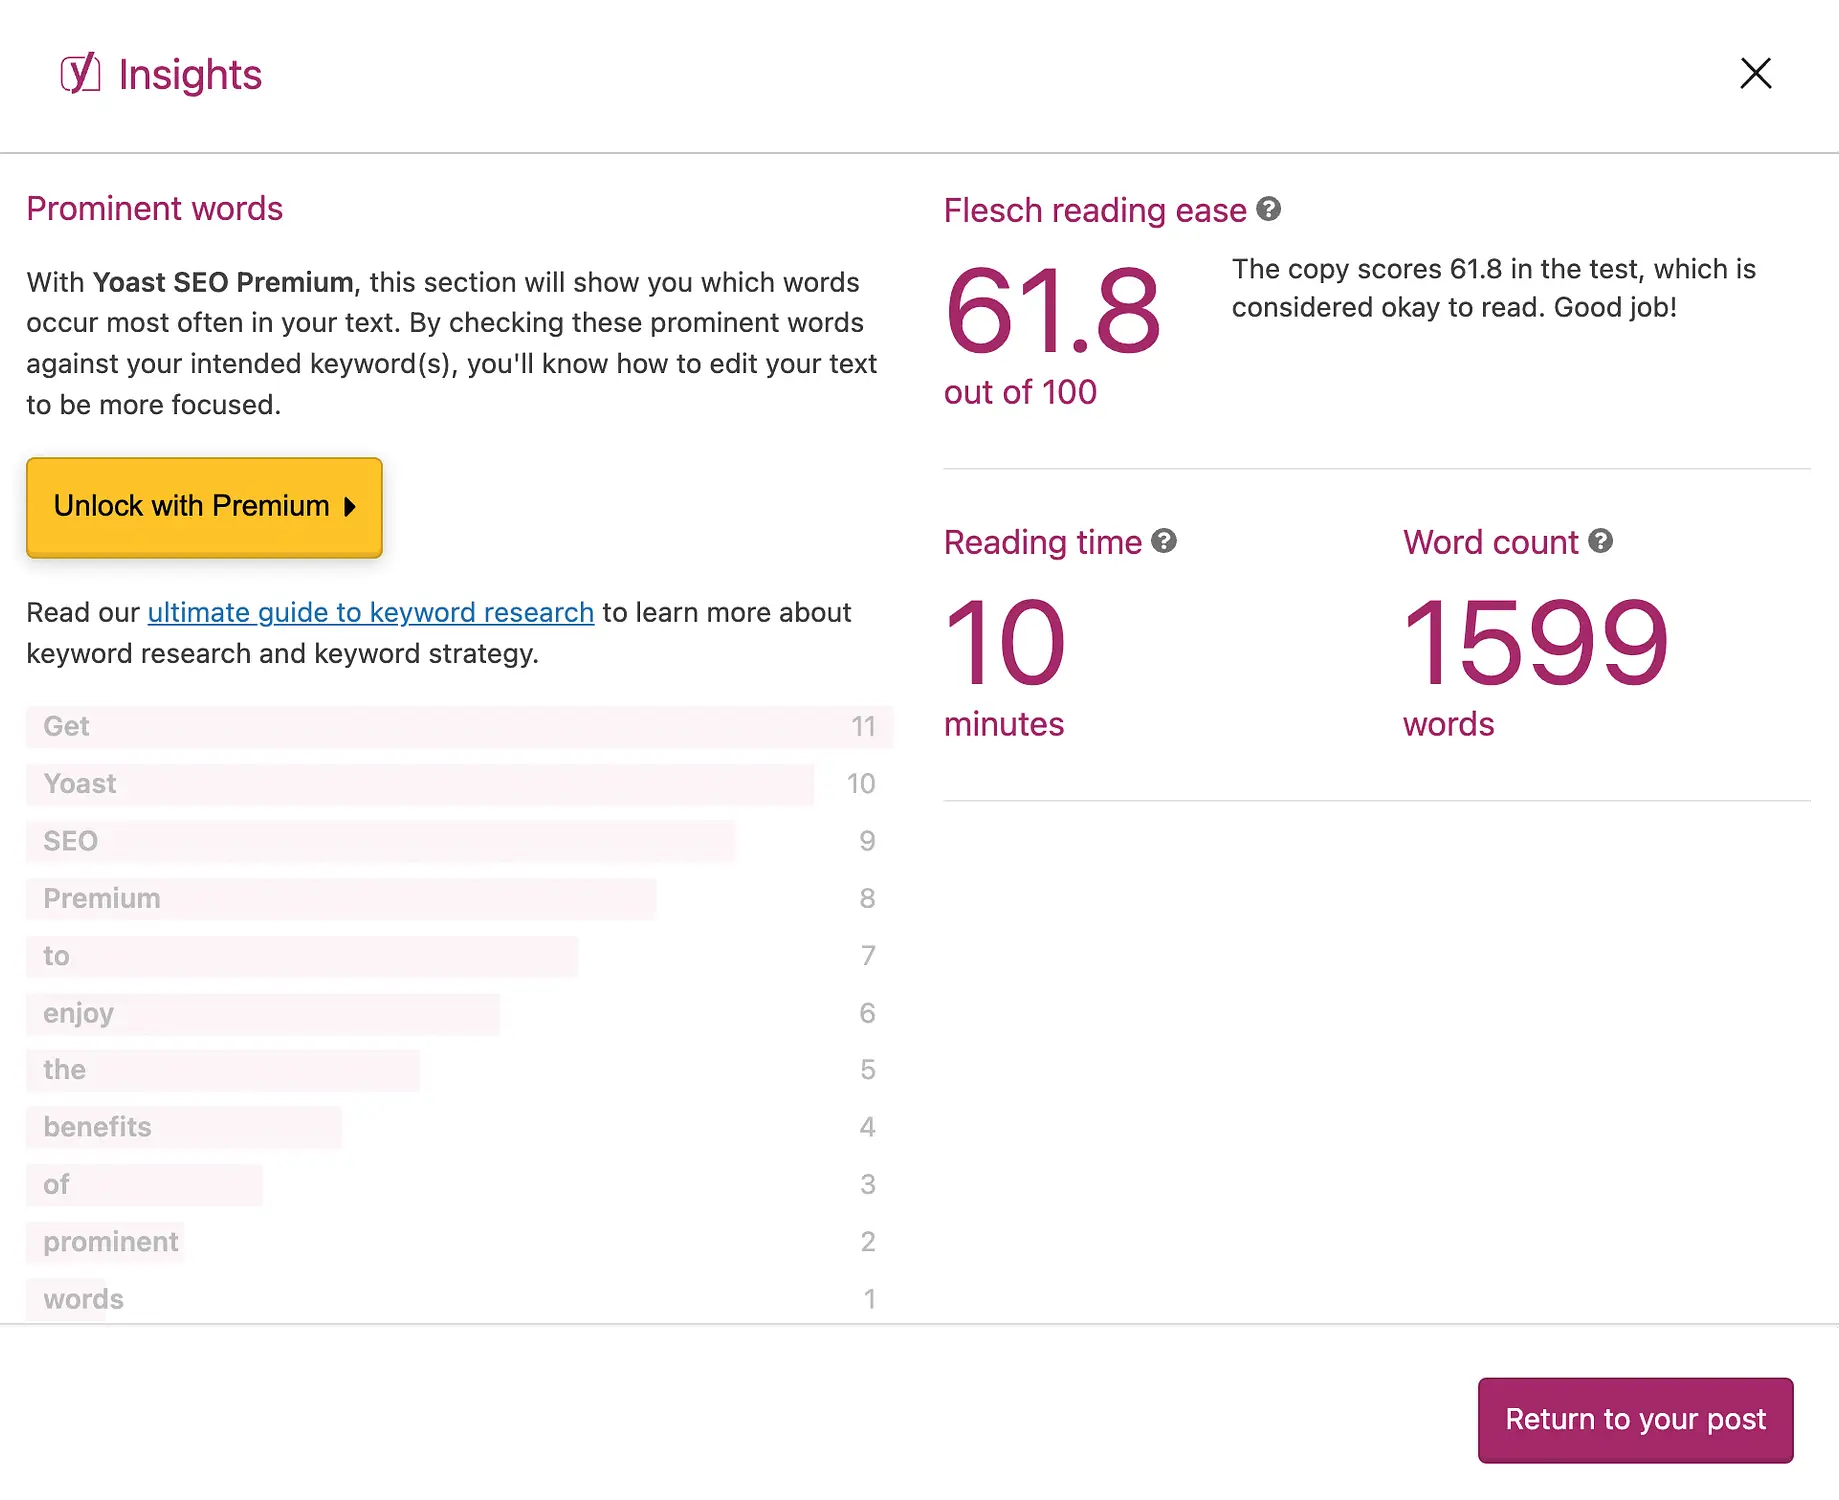Click the Word count help icon

1600,541
